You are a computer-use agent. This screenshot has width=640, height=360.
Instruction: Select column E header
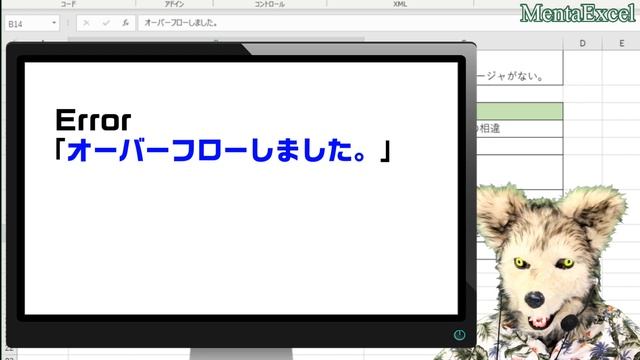[621, 43]
